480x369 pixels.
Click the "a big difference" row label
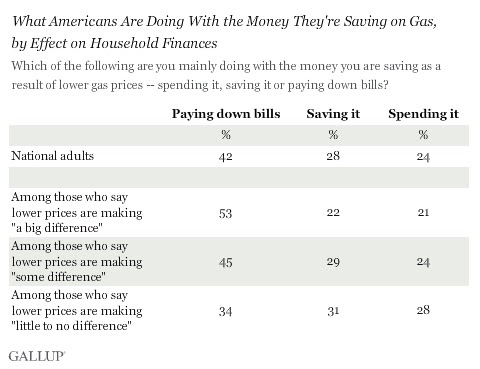tap(77, 213)
